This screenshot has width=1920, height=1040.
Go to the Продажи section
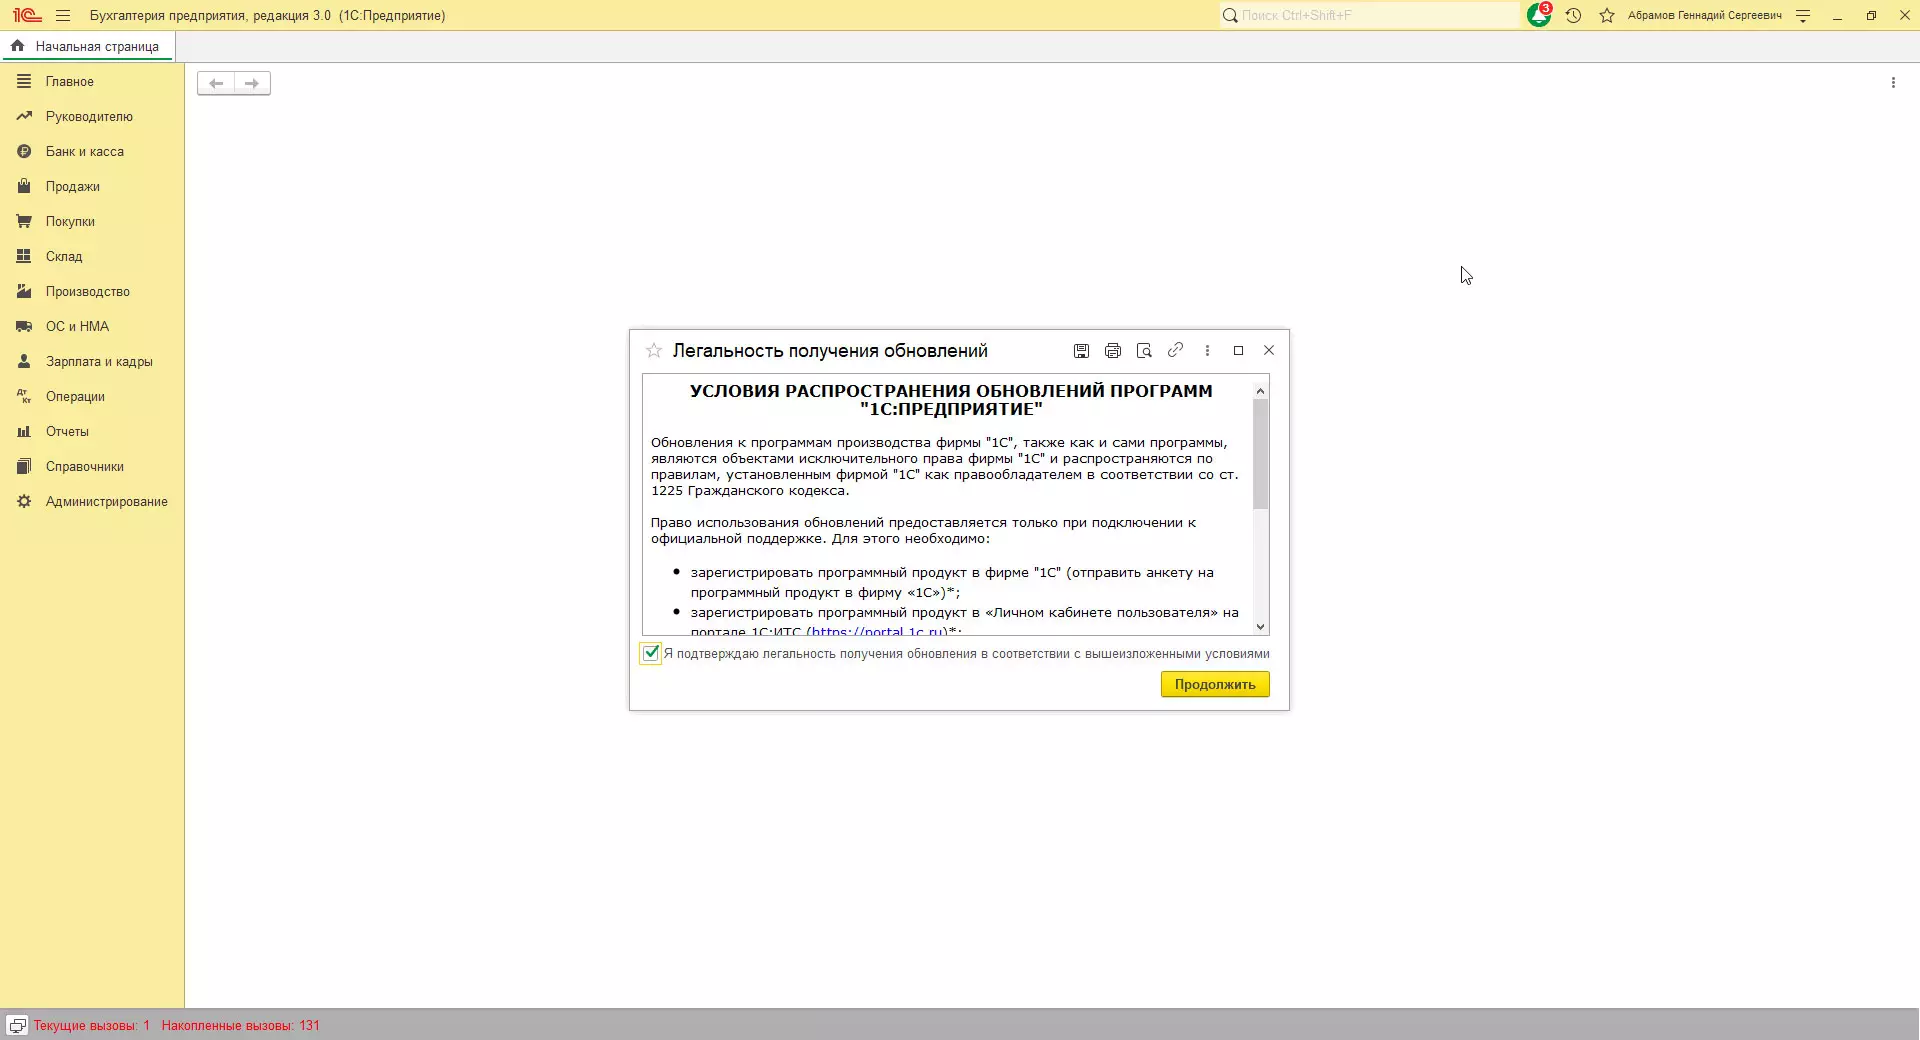[92, 186]
